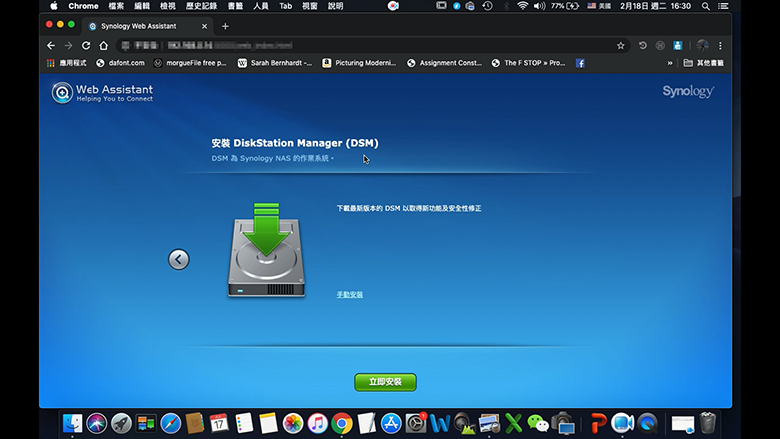
Task: Open the Chrome application menu
Action: [x=83, y=6]
